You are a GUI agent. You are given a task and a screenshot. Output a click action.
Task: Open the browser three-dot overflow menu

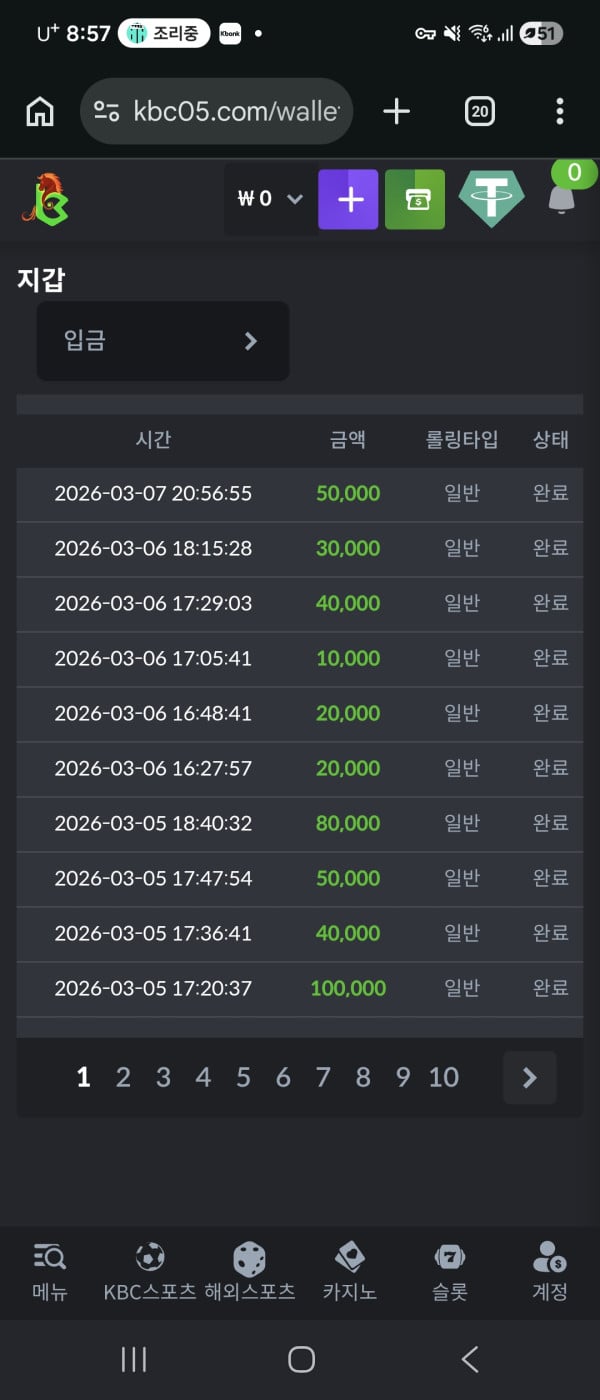click(559, 111)
